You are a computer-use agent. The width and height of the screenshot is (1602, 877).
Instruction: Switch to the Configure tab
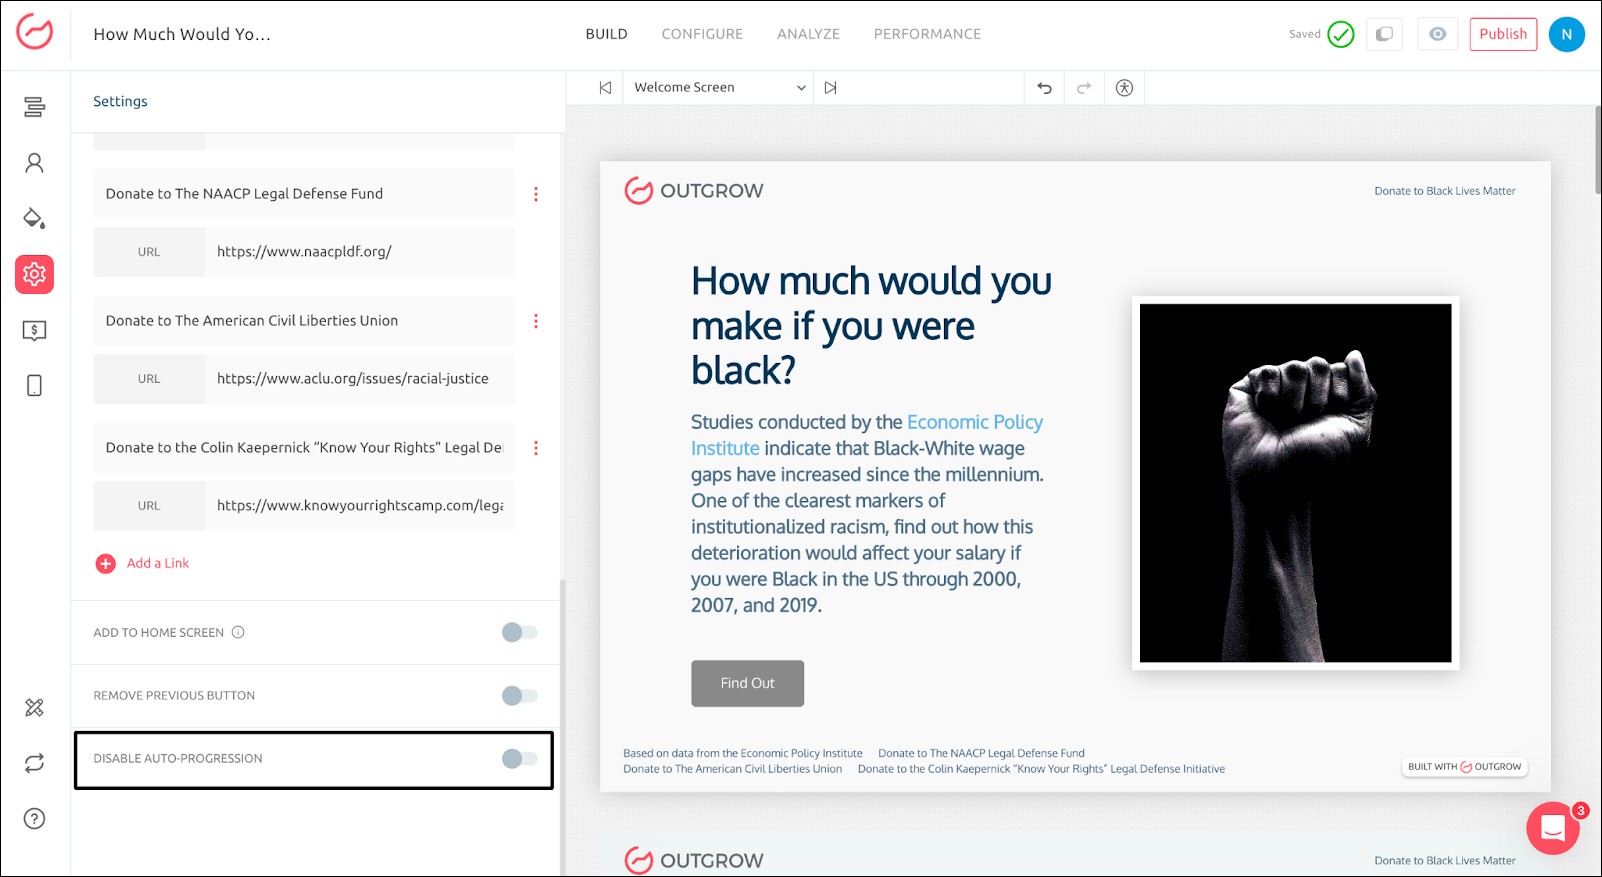[x=702, y=34]
